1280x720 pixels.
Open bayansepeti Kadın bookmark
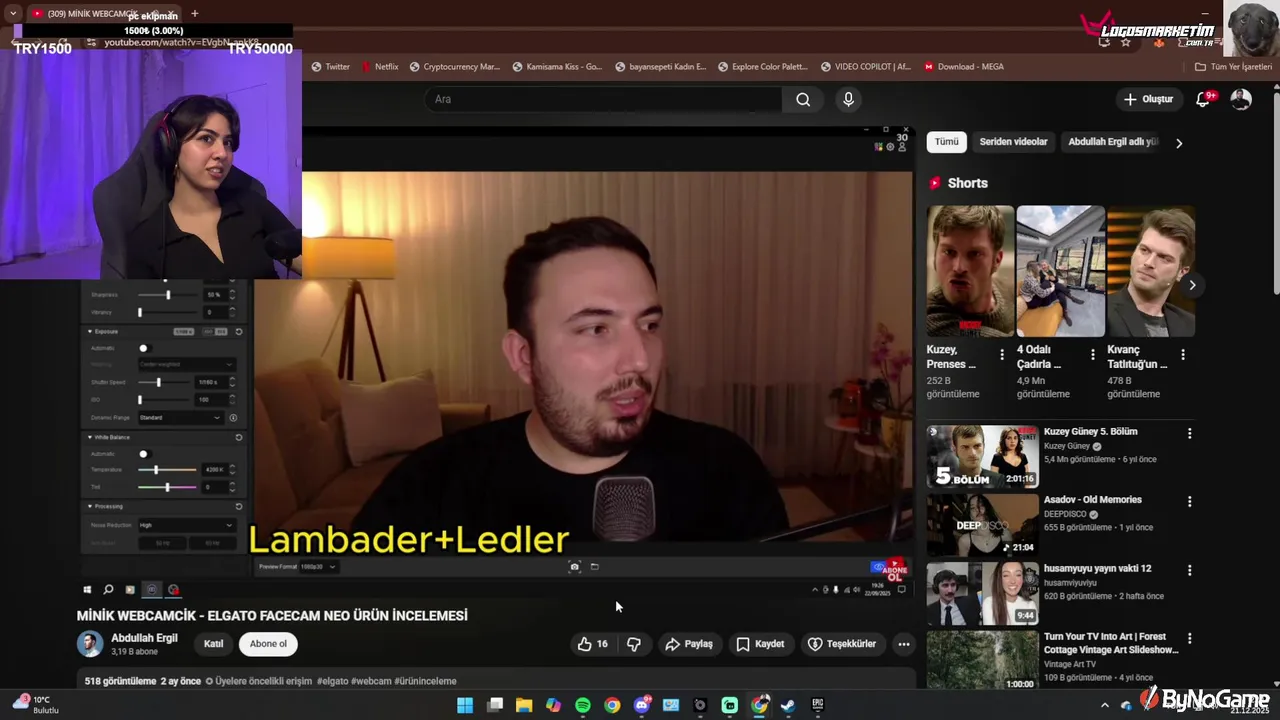click(x=660, y=67)
